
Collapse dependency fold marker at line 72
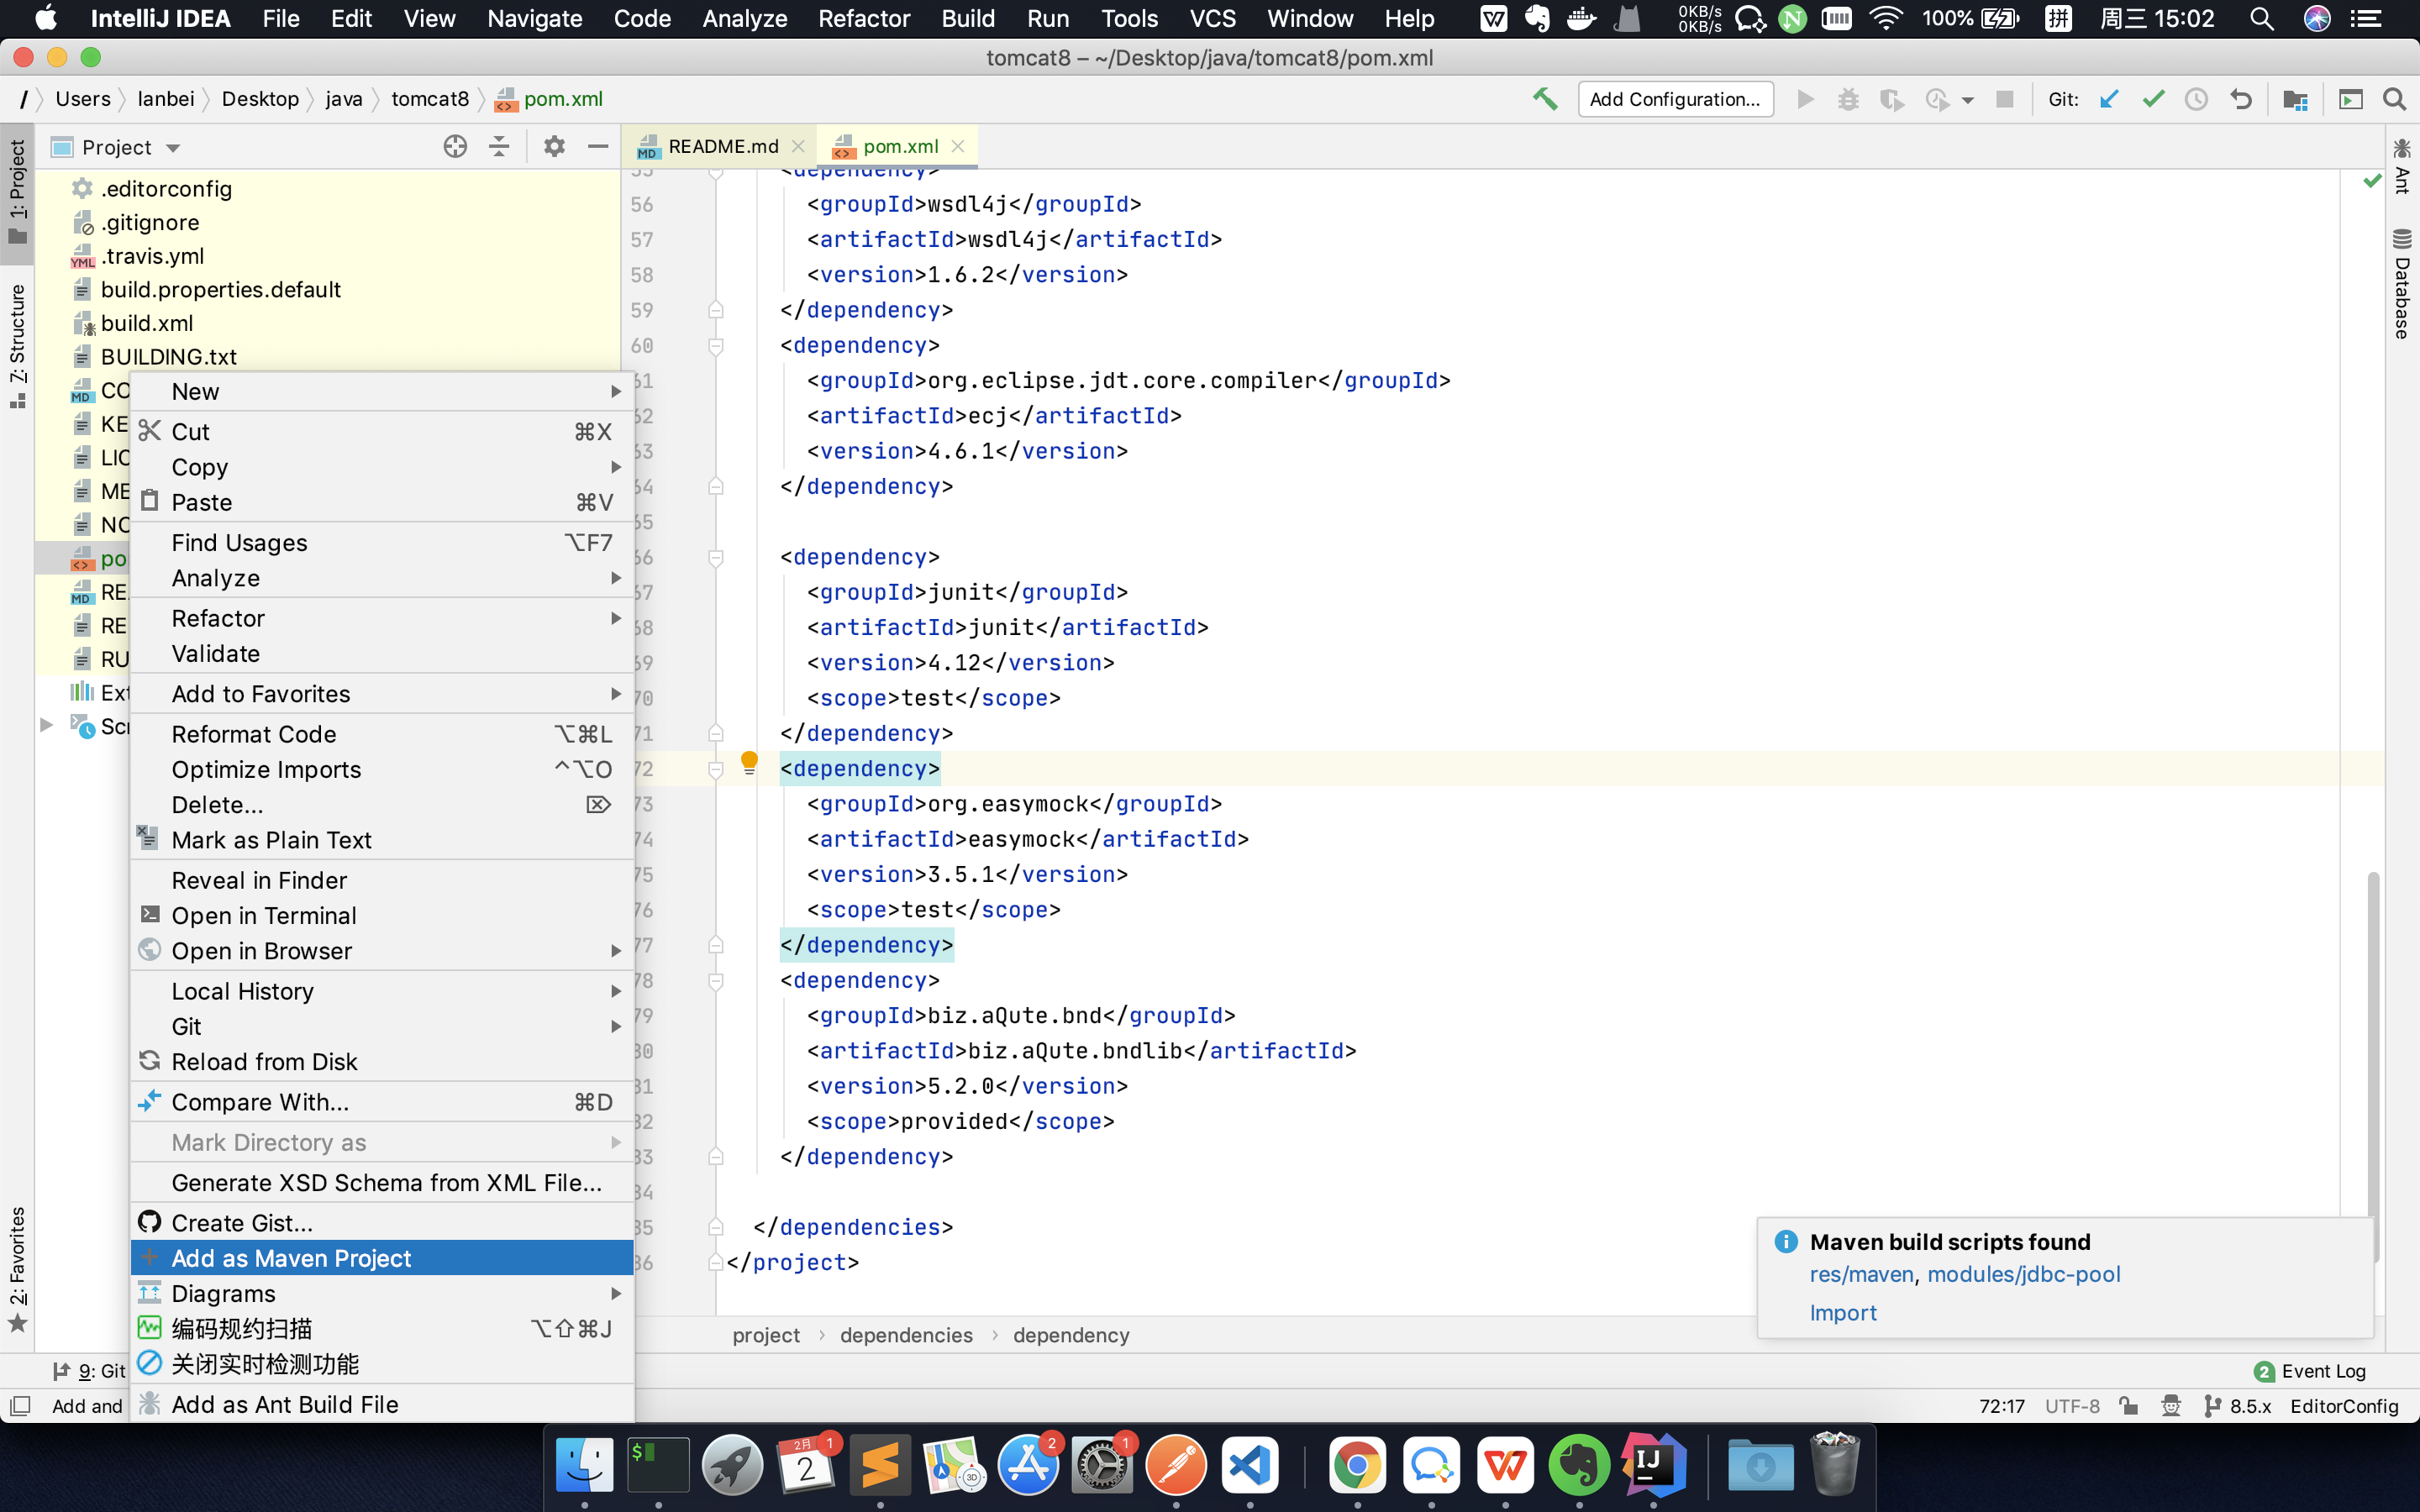(716, 769)
